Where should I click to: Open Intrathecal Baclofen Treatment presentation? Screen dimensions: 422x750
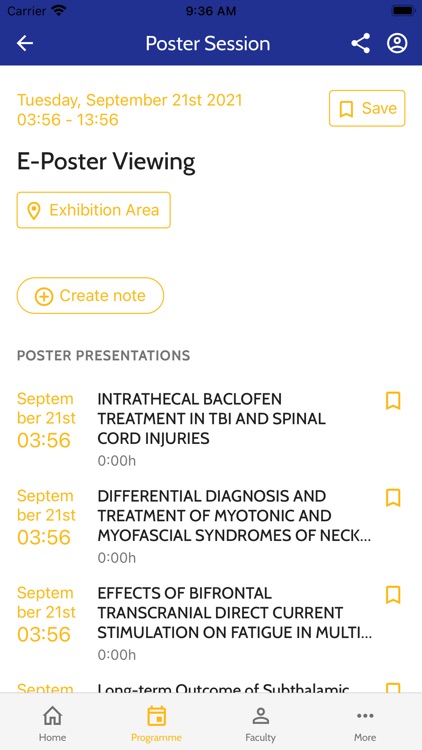click(211, 428)
